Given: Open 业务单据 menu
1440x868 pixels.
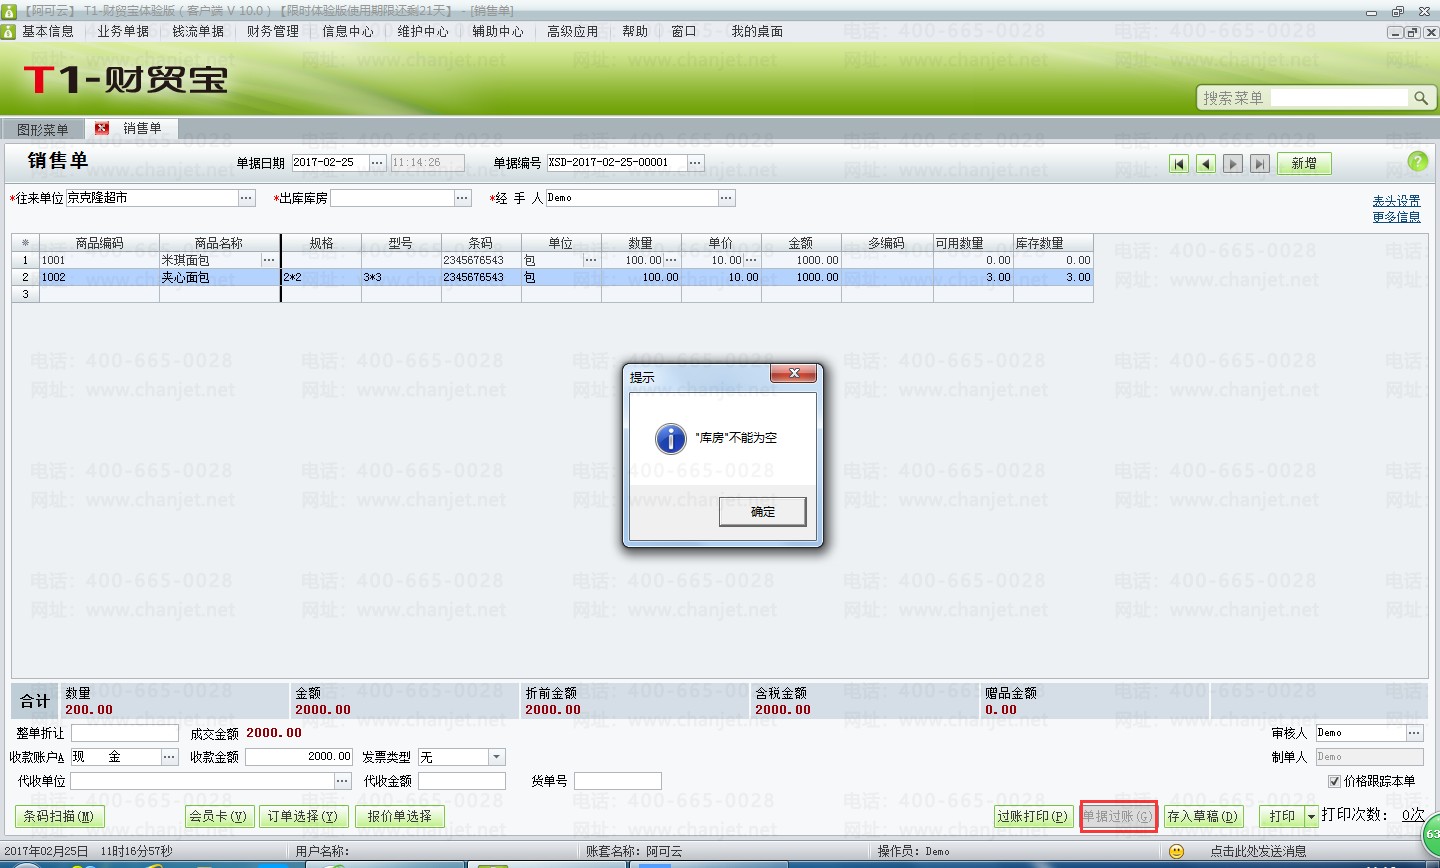Looking at the screenshot, I should [x=123, y=31].
